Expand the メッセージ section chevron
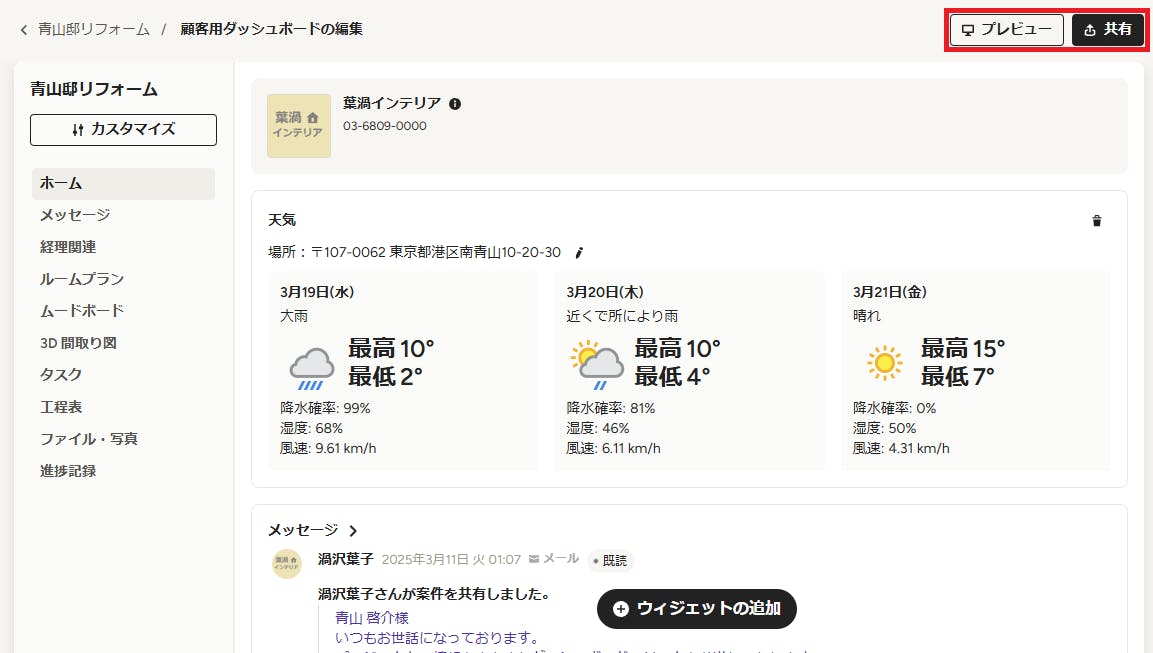This screenshot has height=653, width=1153. point(353,531)
